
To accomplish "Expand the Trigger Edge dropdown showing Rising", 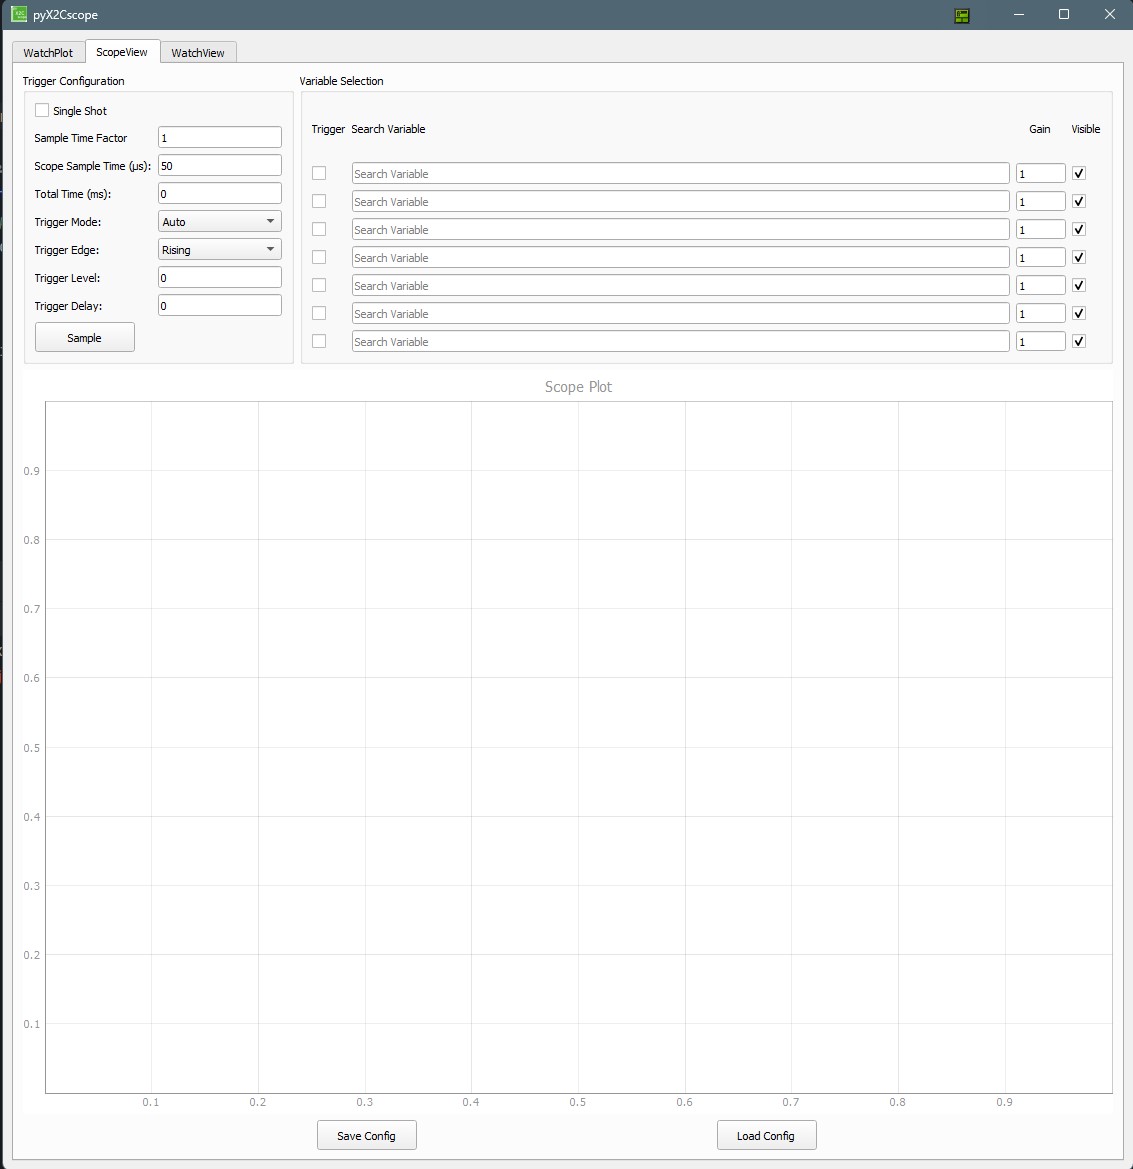I will 220,250.
